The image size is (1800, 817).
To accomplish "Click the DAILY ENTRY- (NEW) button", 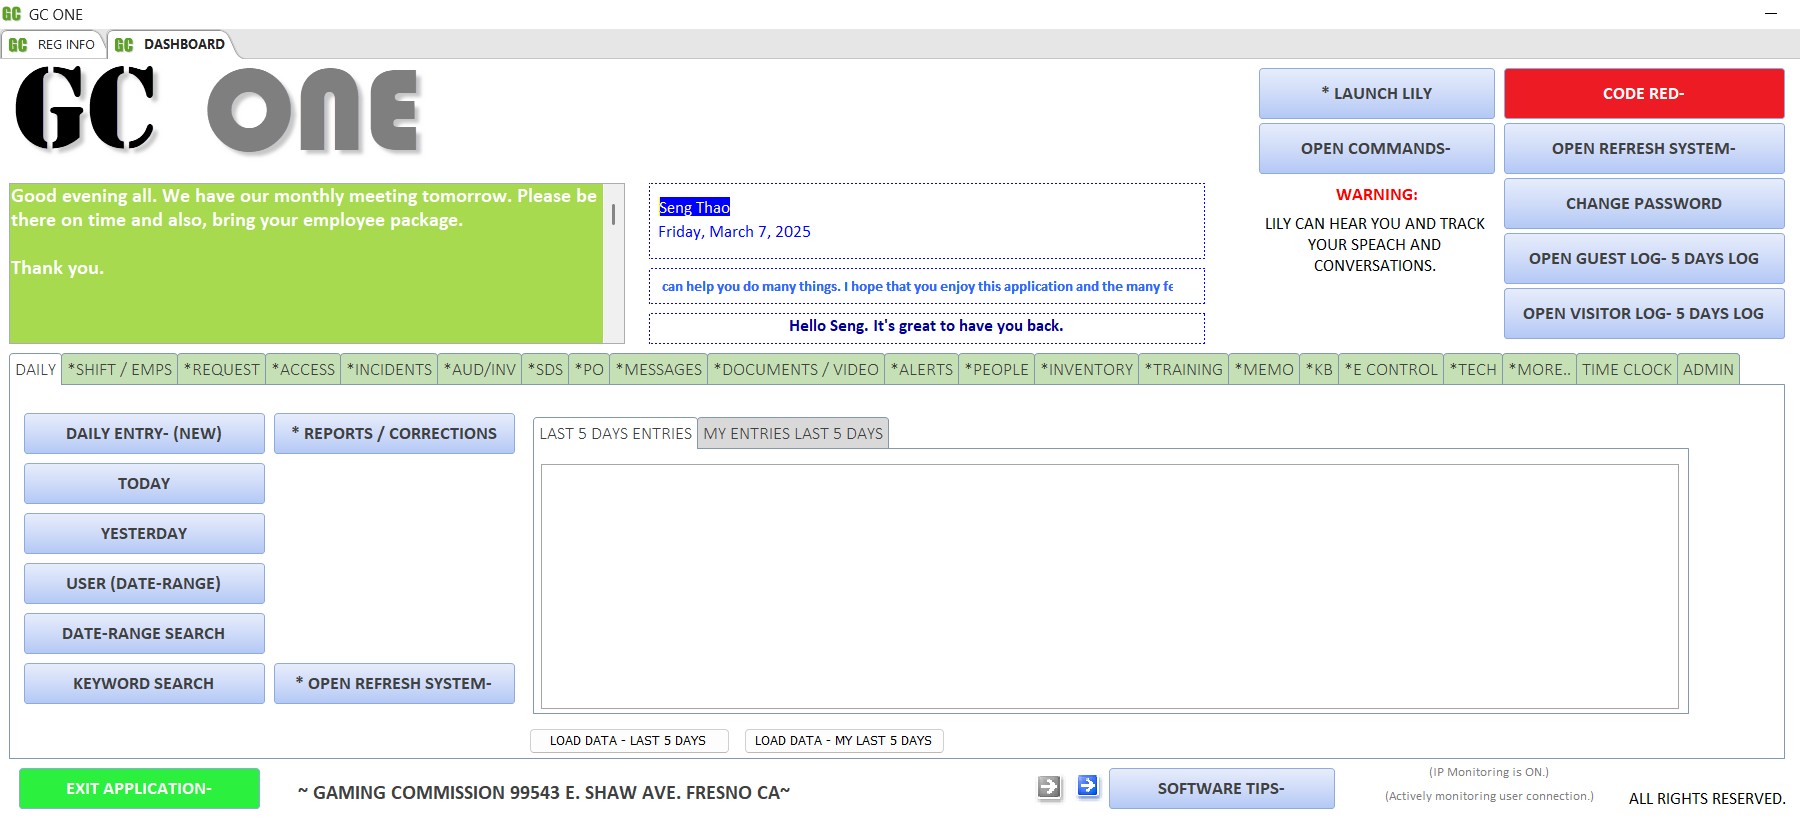I will 144,434.
